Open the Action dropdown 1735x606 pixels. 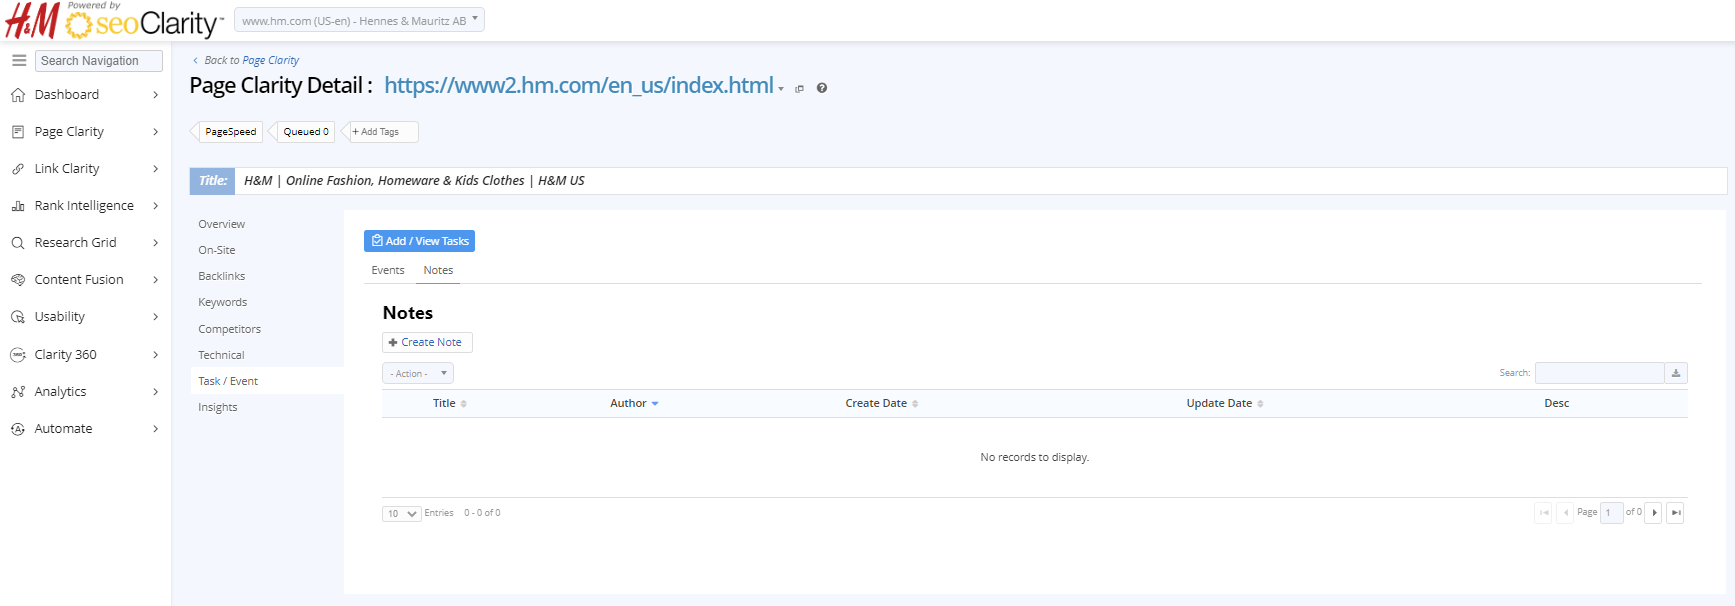click(x=418, y=373)
